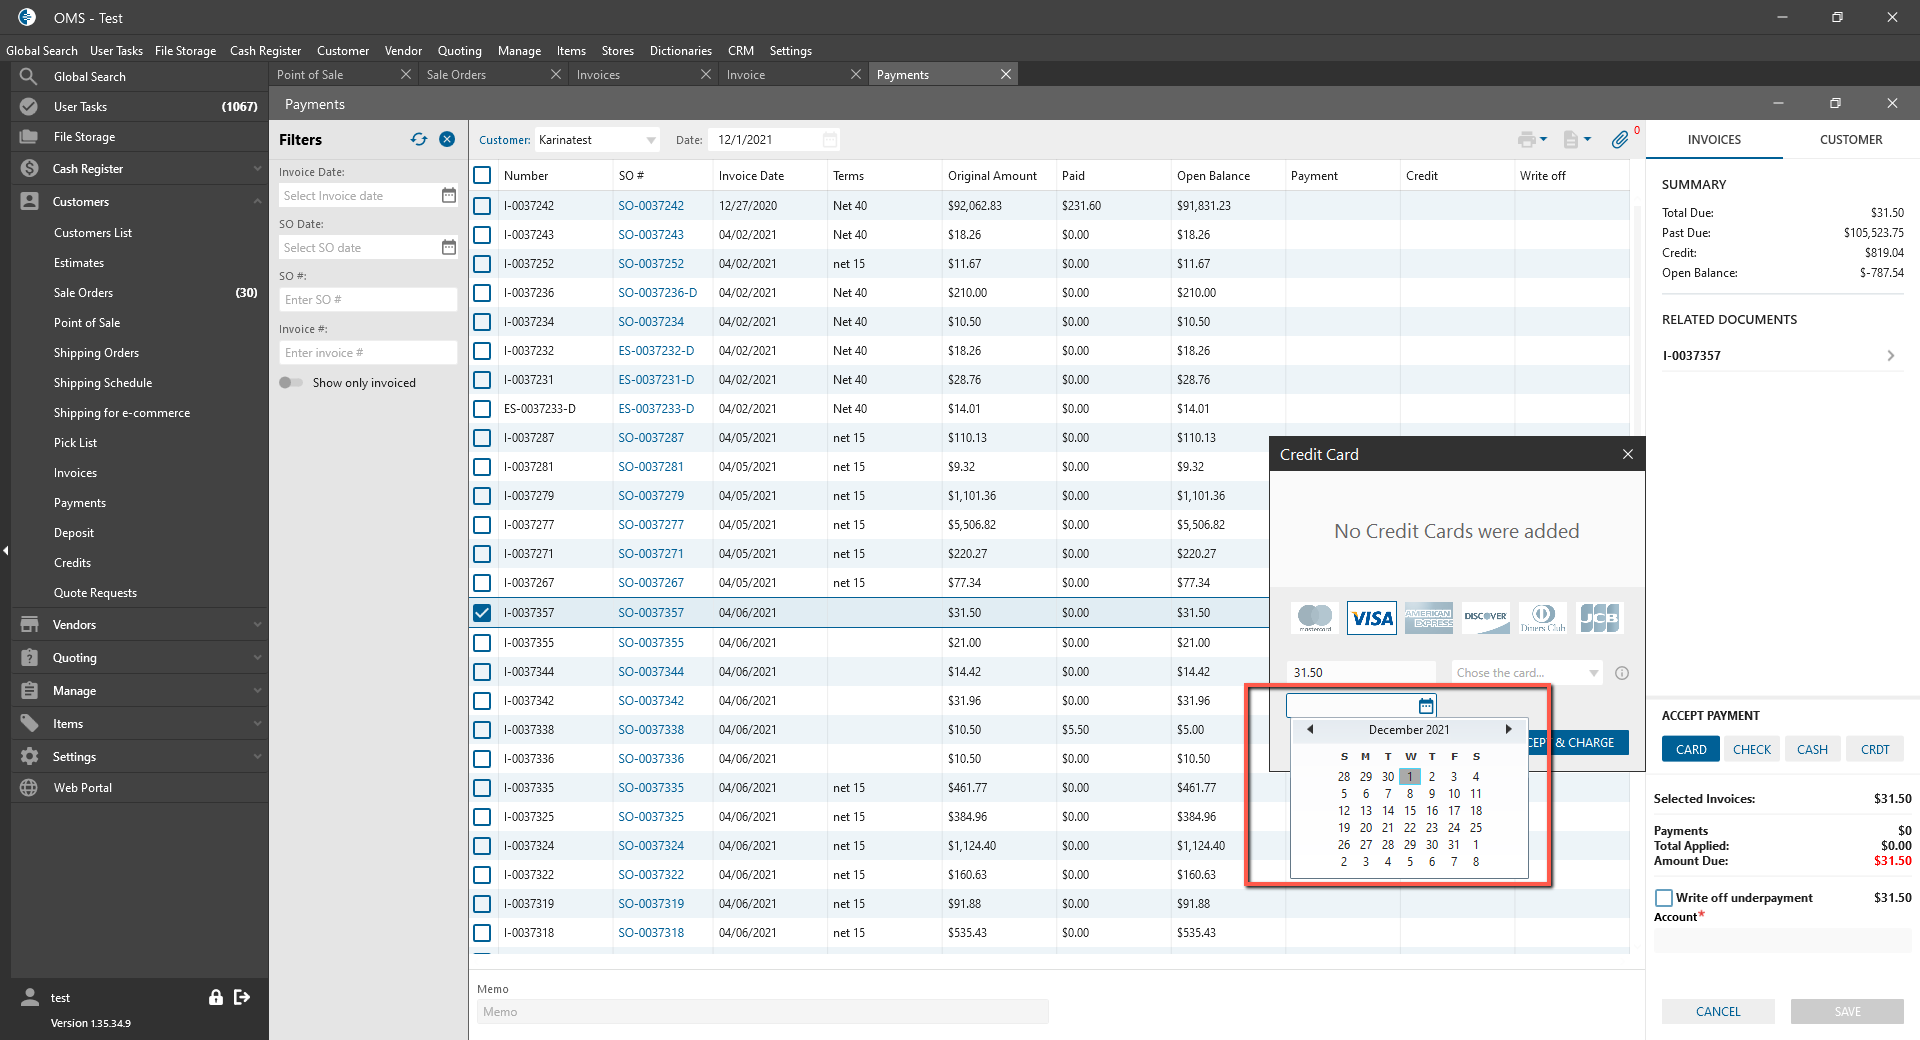This screenshot has width=1920, height=1040.
Task: Clear filters with the blue X icon
Action: pos(447,139)
